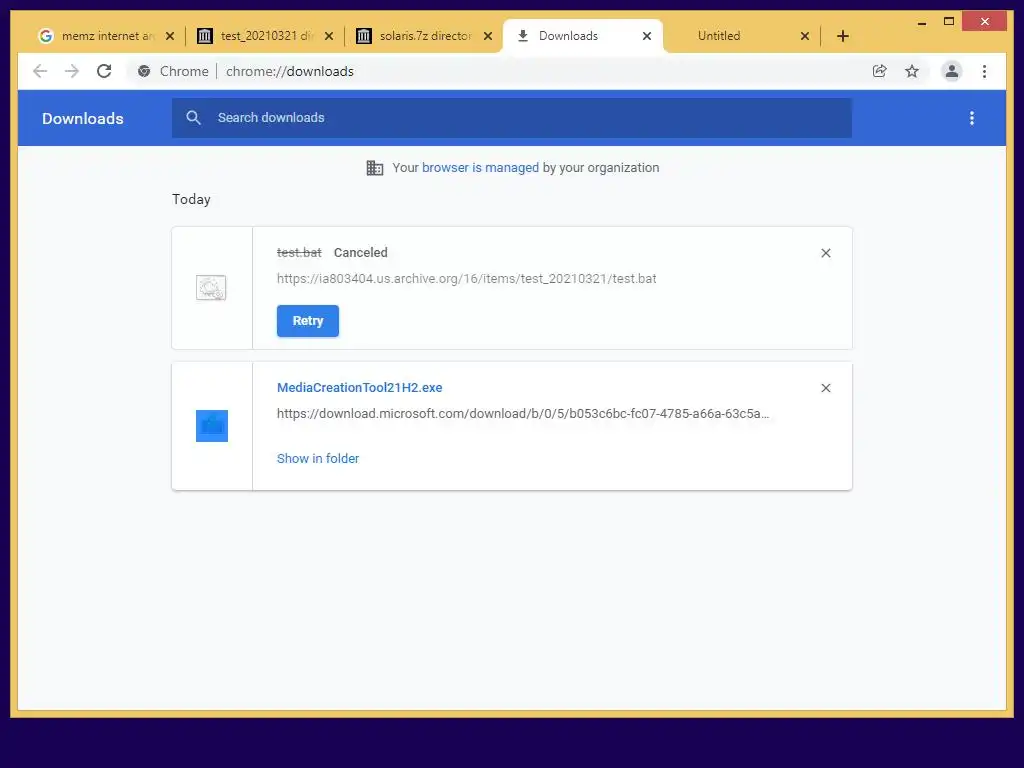Share this page via the share icon

point(880,71)
